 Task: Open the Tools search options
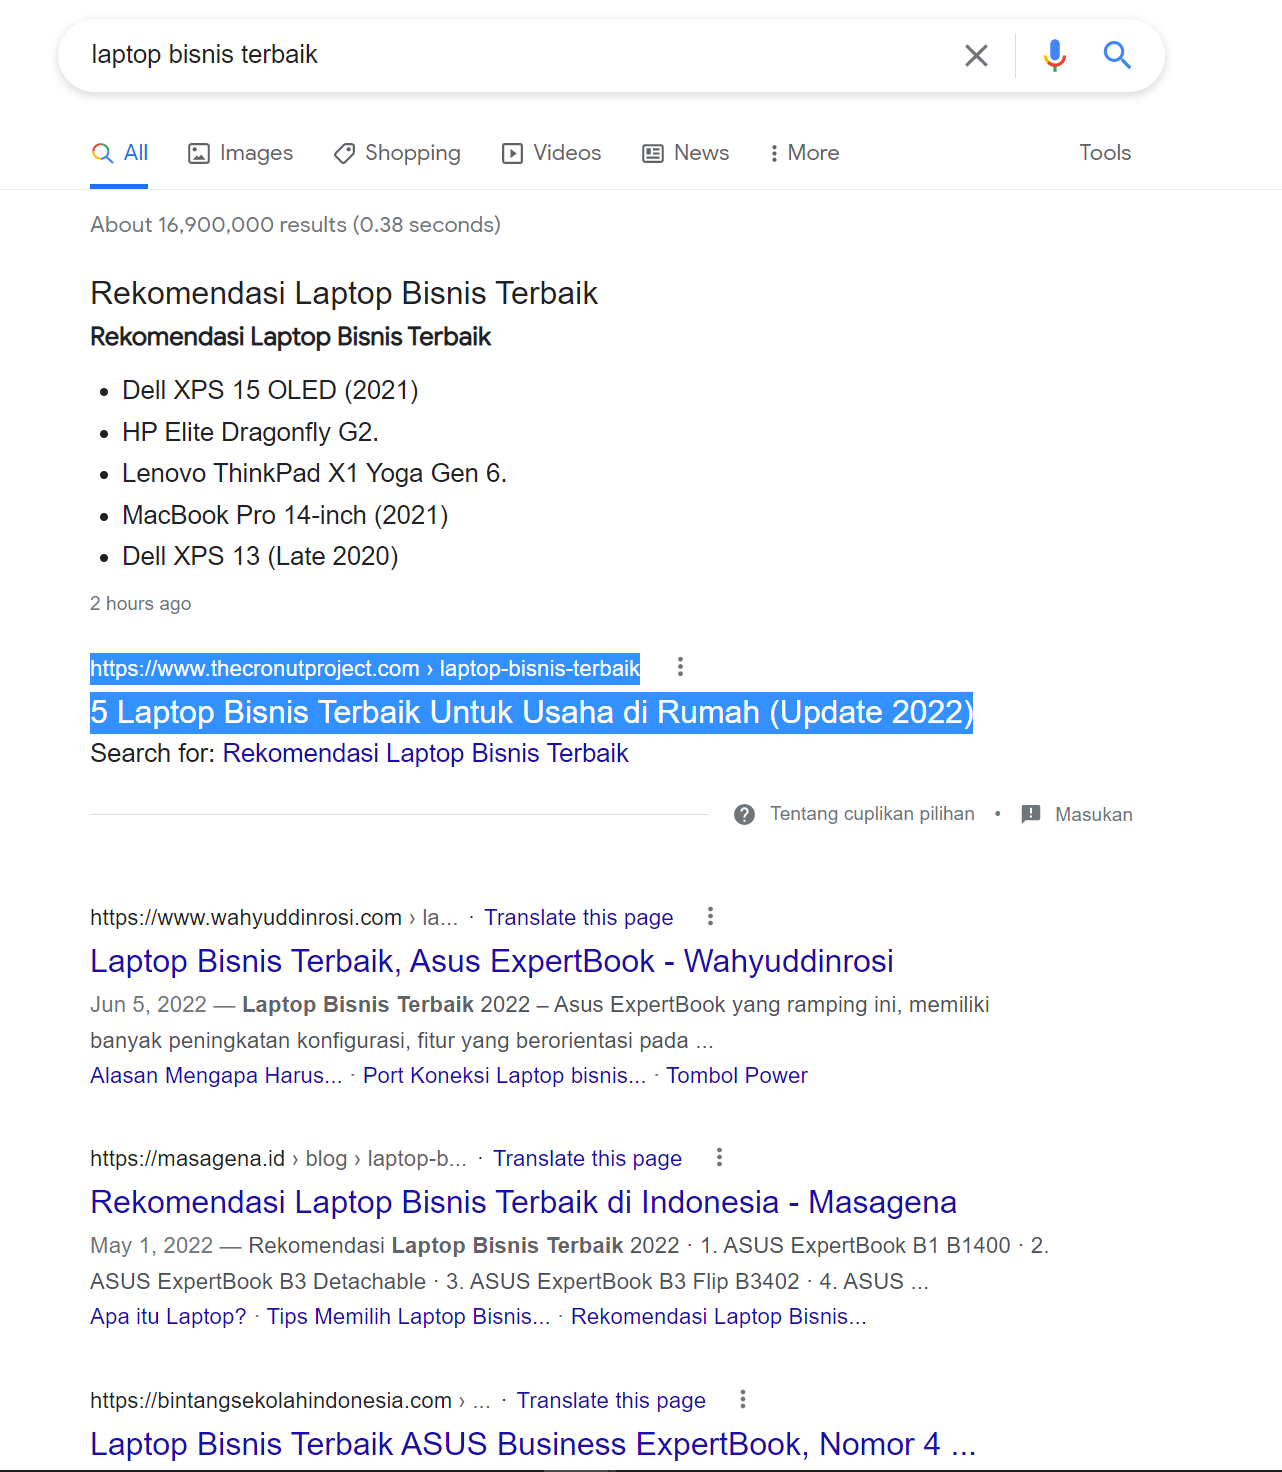coord(1105,153)
